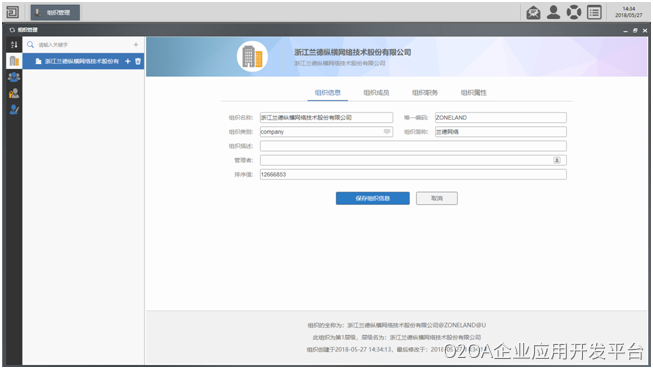Click the bold company name header
The width and height of the screenshot is (653, 369).
click(353, 52)
